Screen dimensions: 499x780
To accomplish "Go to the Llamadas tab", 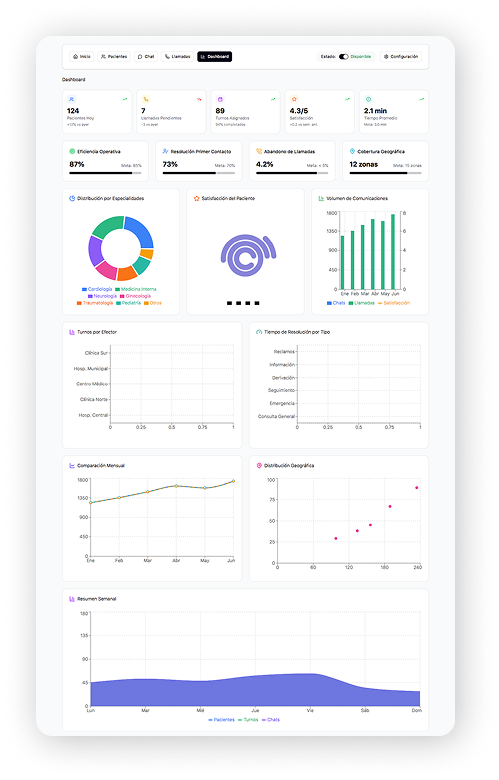I will 178,57.
